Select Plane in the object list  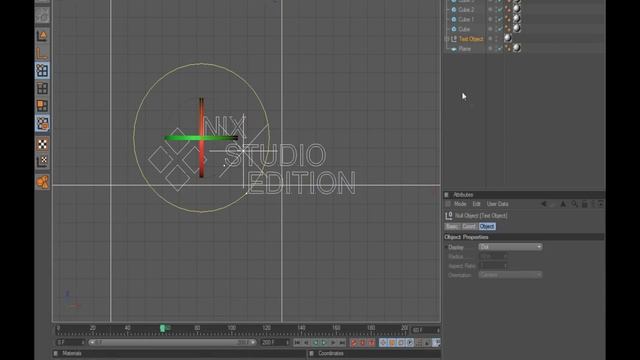(x=464, y=49)
